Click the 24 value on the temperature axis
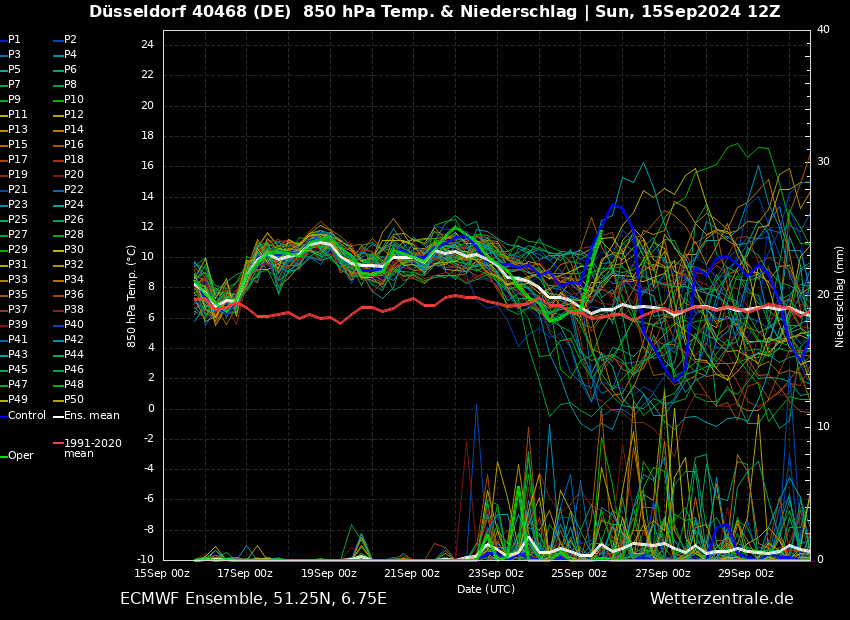This screenshot has height=620, width=850. click(147, 45)
